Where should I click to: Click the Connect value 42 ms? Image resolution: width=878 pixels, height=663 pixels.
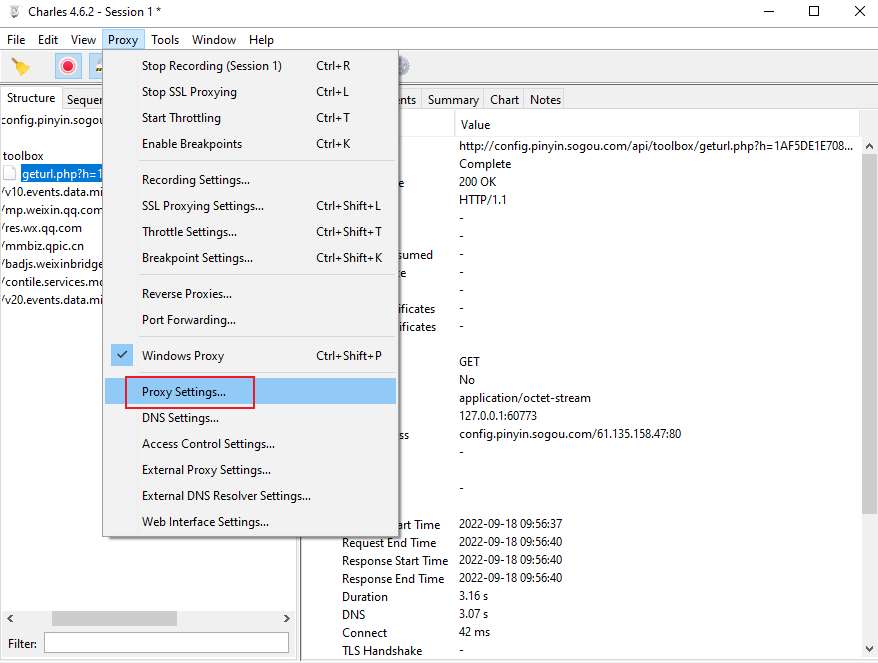(474, 632)
